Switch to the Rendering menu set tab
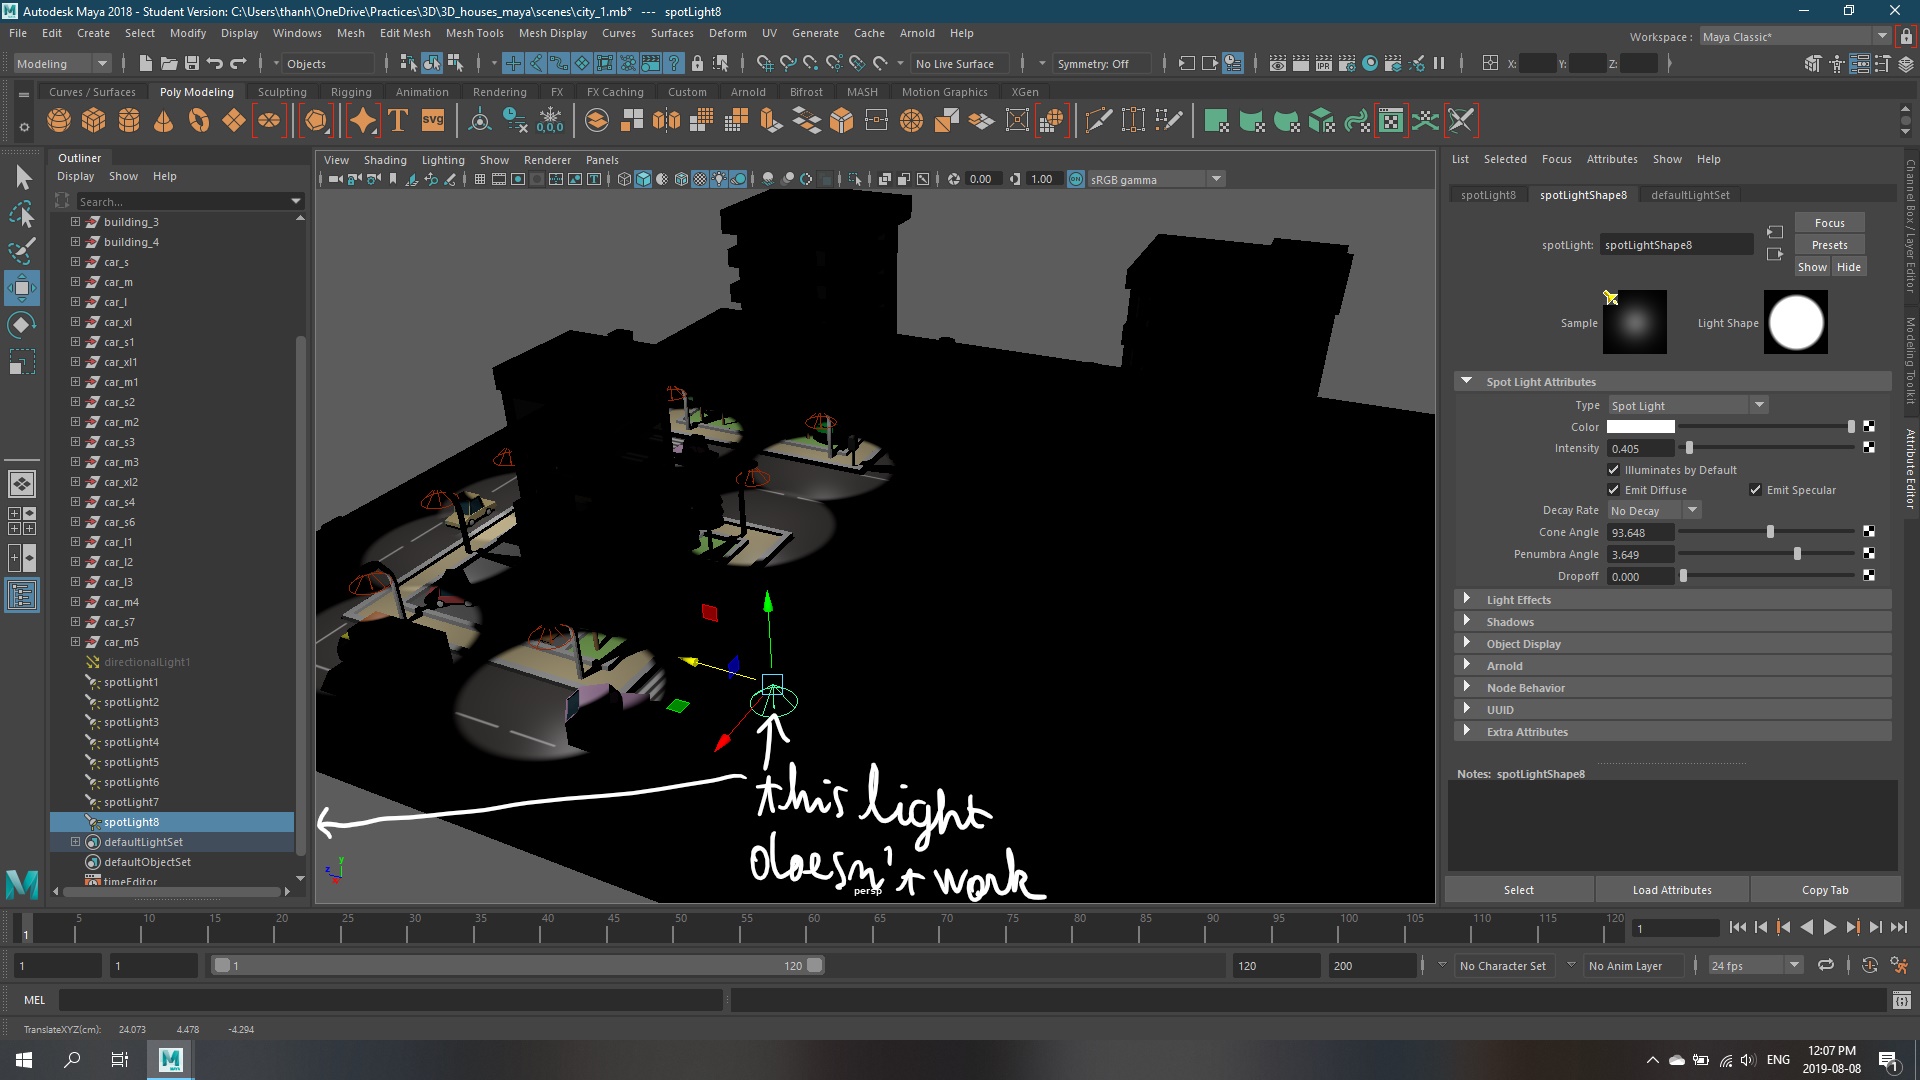Image resolution: width=1920 pixels, height=1080 pixels. tap(500, 91)
